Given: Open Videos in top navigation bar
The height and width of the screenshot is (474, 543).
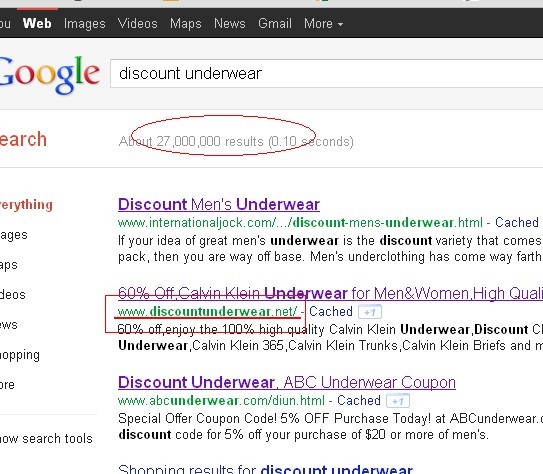Looking at the screenshot, I should (x=137, y=24).
